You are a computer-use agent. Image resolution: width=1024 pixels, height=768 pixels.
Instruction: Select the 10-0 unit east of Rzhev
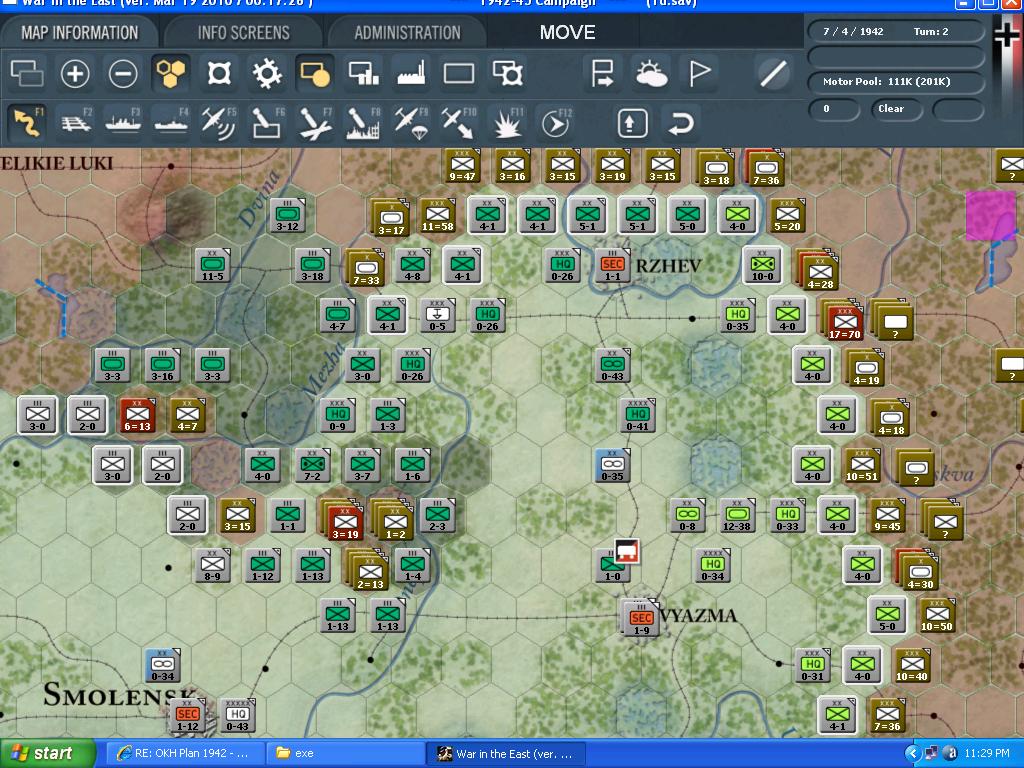[762, 264]
